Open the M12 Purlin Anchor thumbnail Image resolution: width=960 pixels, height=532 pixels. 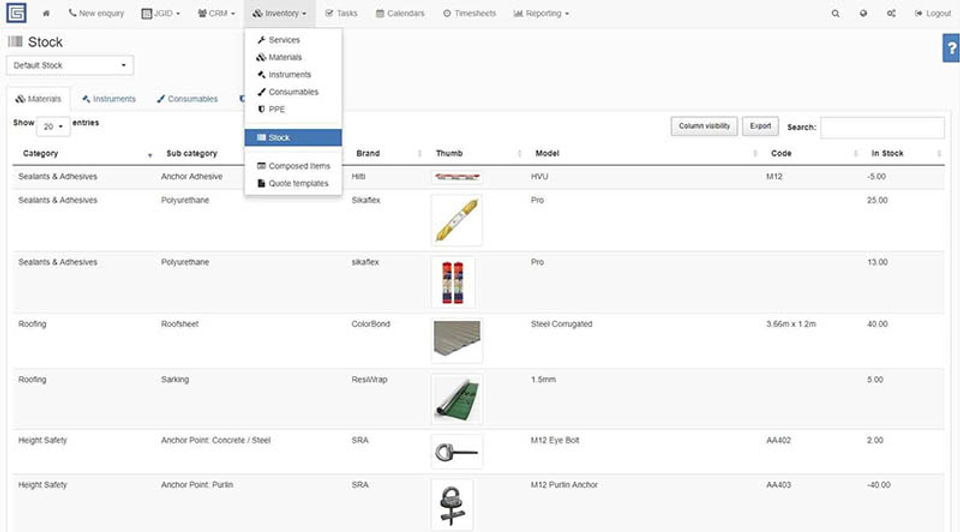coord(452,505)
